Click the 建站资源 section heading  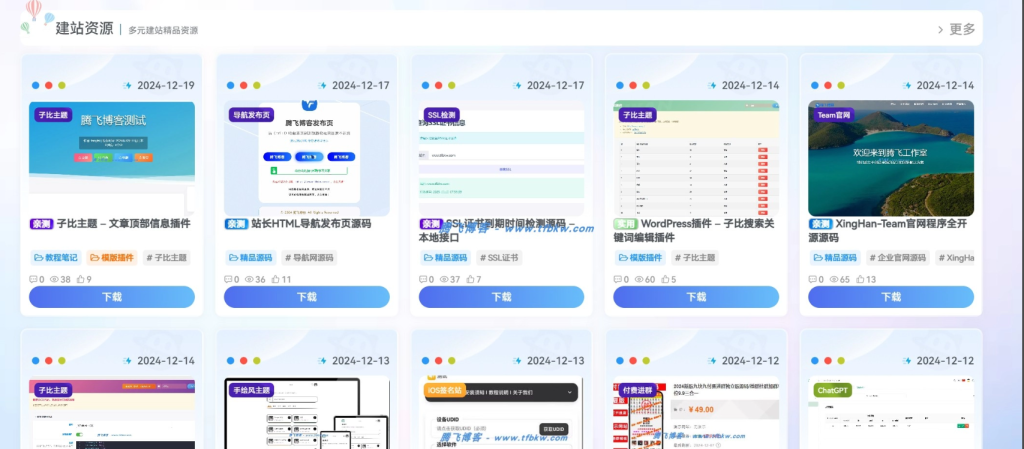tap(84, 28)
